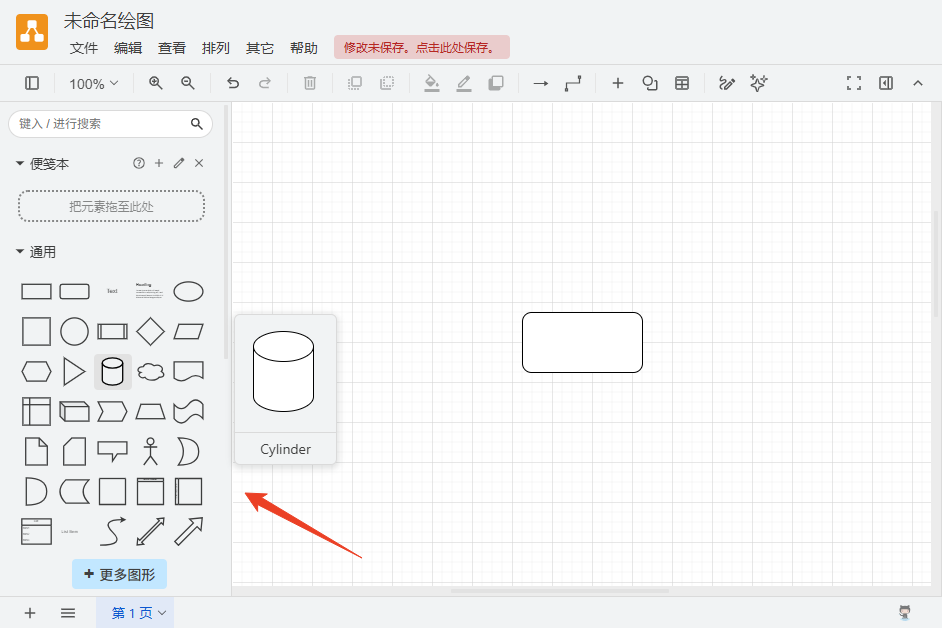Zoom in with the magnifier plus icon
This screenshot has height=628, width=942.
[x=156, y=83]
